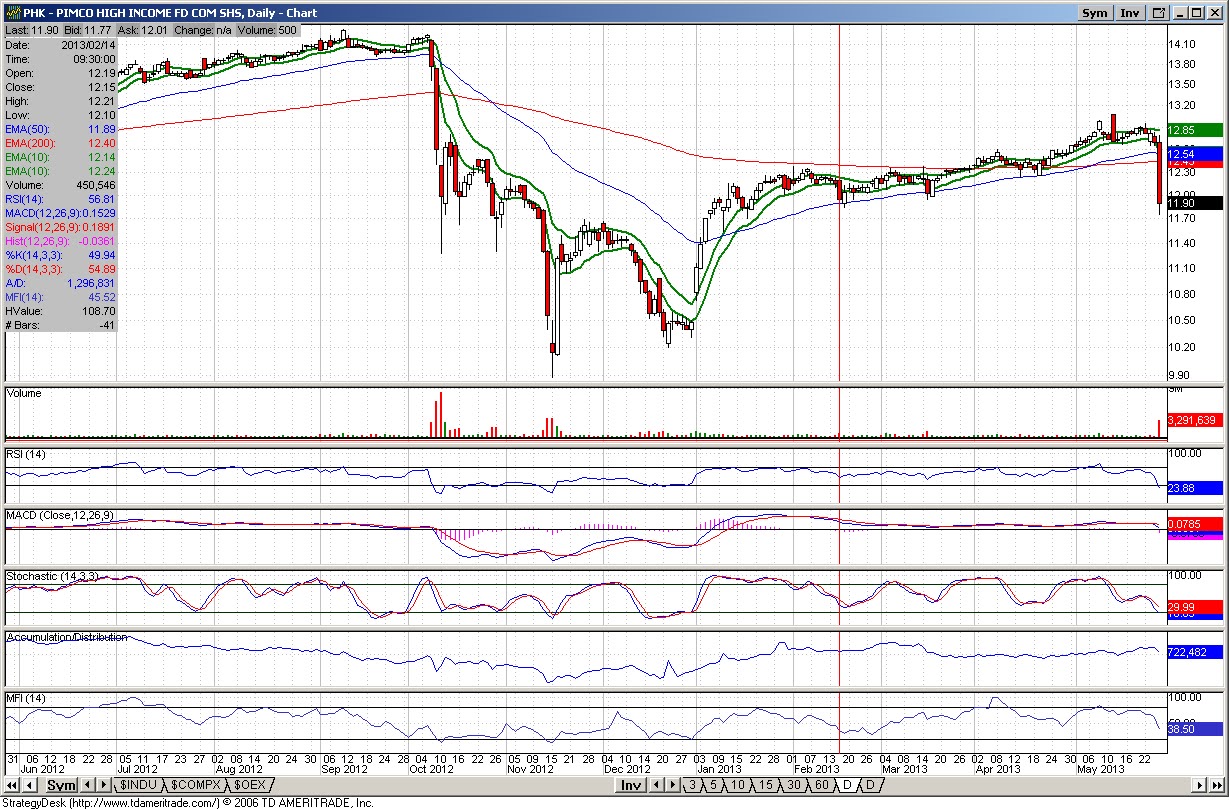1229x809 pixels.
Task: Click the red 3,291,639 volume marker
Action: click(x=1195, y=420)
